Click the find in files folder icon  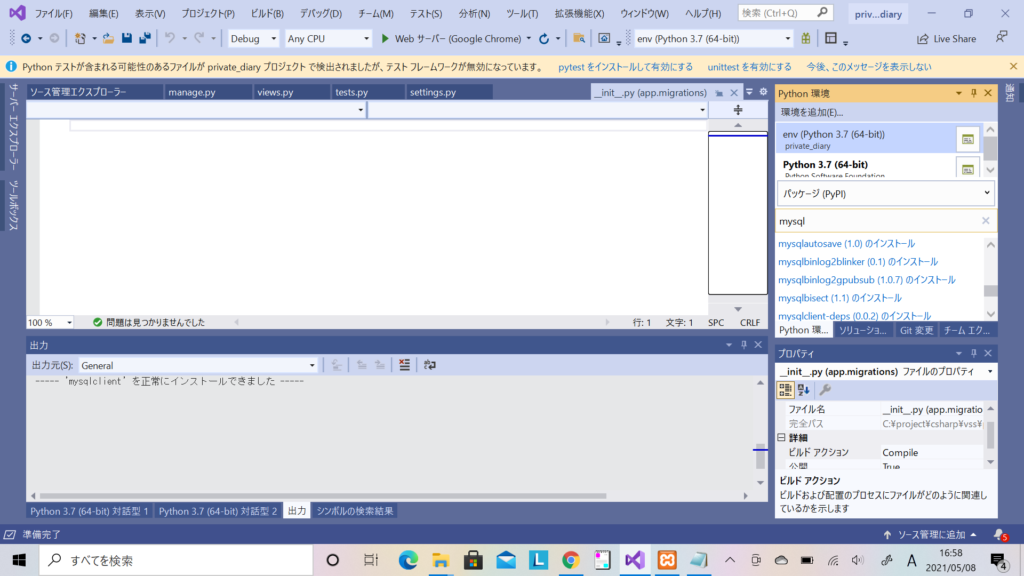pos(579,39)
